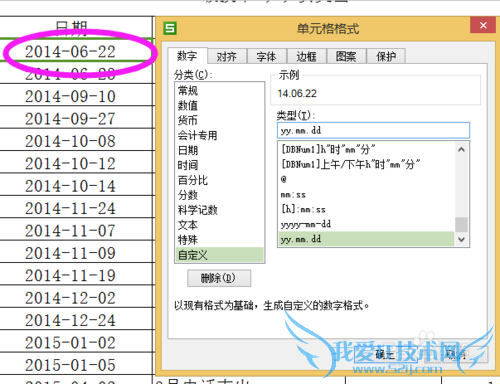Select 自定义 category
Viewport: 500px width, 384px height.
219,255
